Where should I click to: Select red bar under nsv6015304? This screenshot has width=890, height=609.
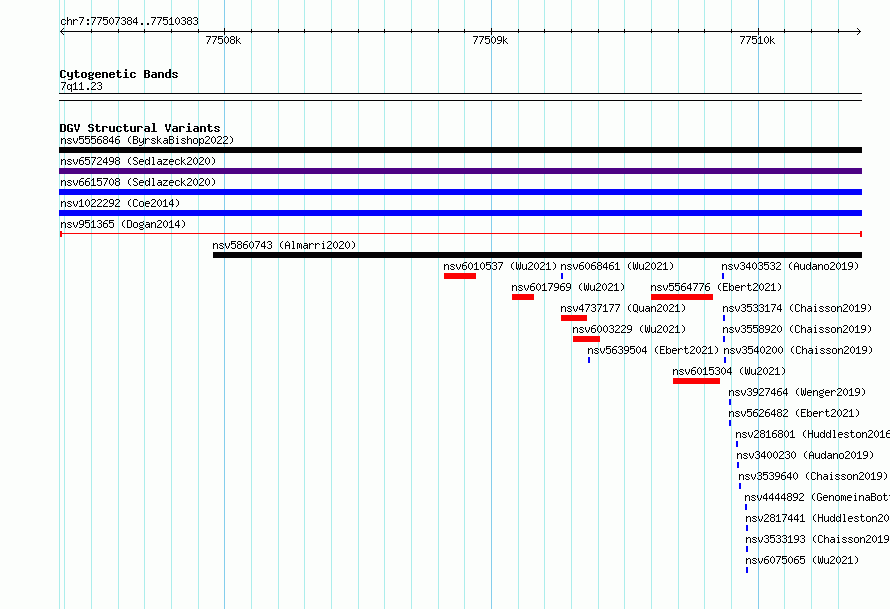coord(696,381)
